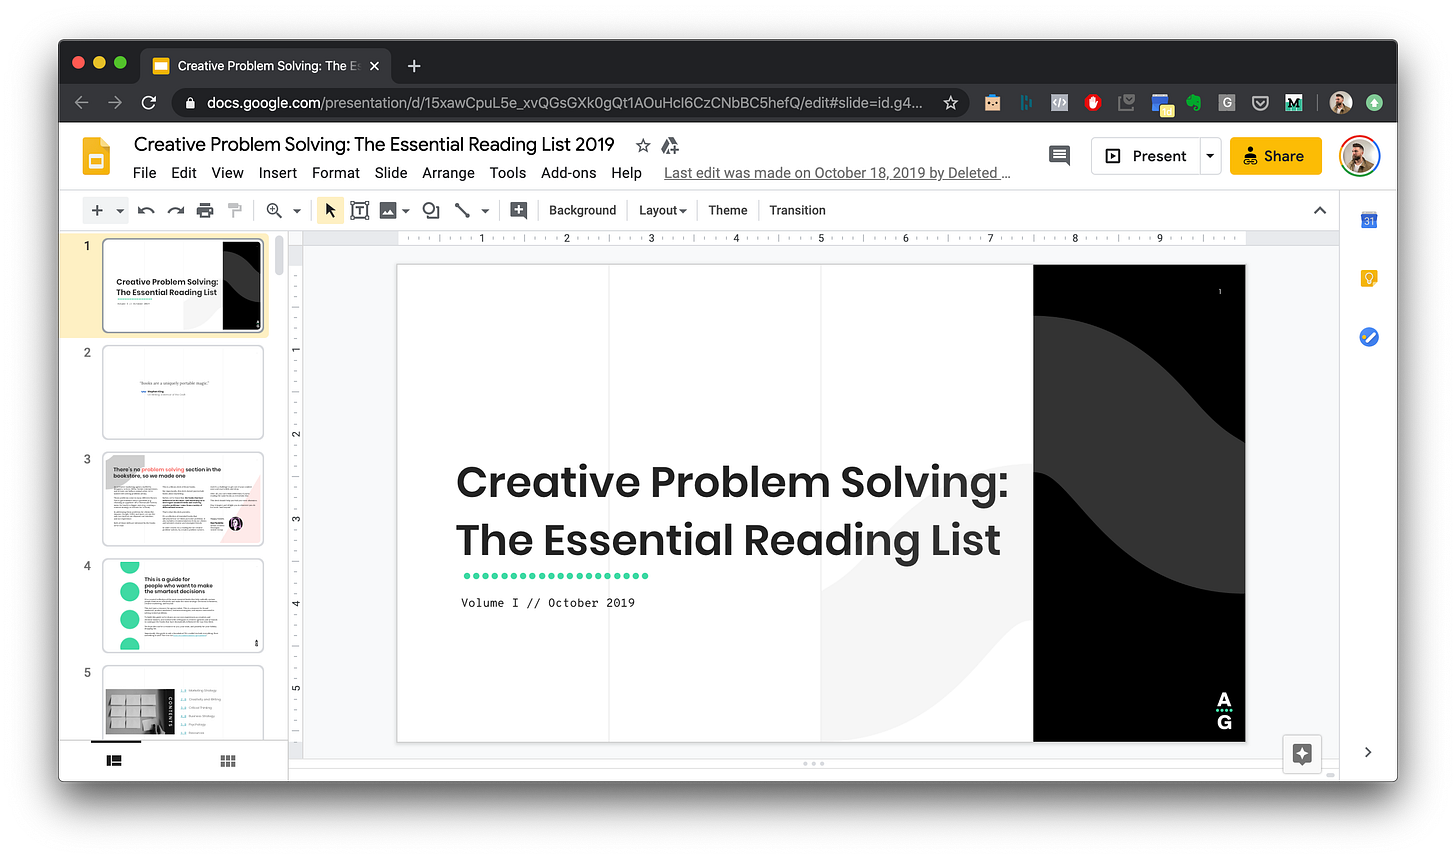Open the Present options dropdown arrow
This screenshot has height=859, width=1456.
(1210, 156)
